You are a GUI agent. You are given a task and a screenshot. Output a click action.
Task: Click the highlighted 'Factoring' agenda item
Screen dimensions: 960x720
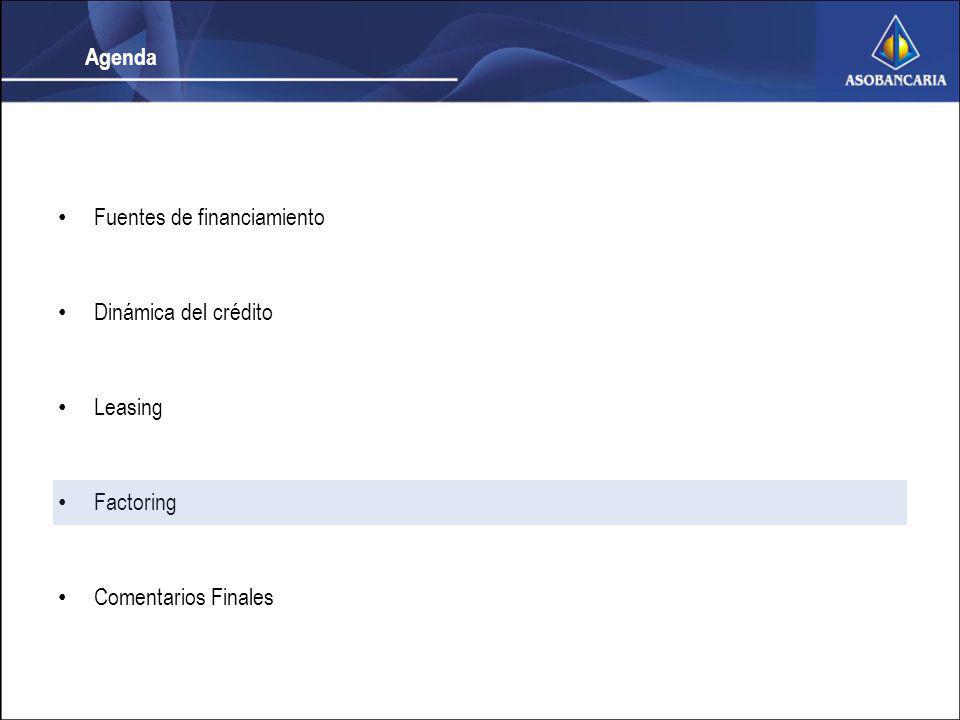tap(479, 502)
